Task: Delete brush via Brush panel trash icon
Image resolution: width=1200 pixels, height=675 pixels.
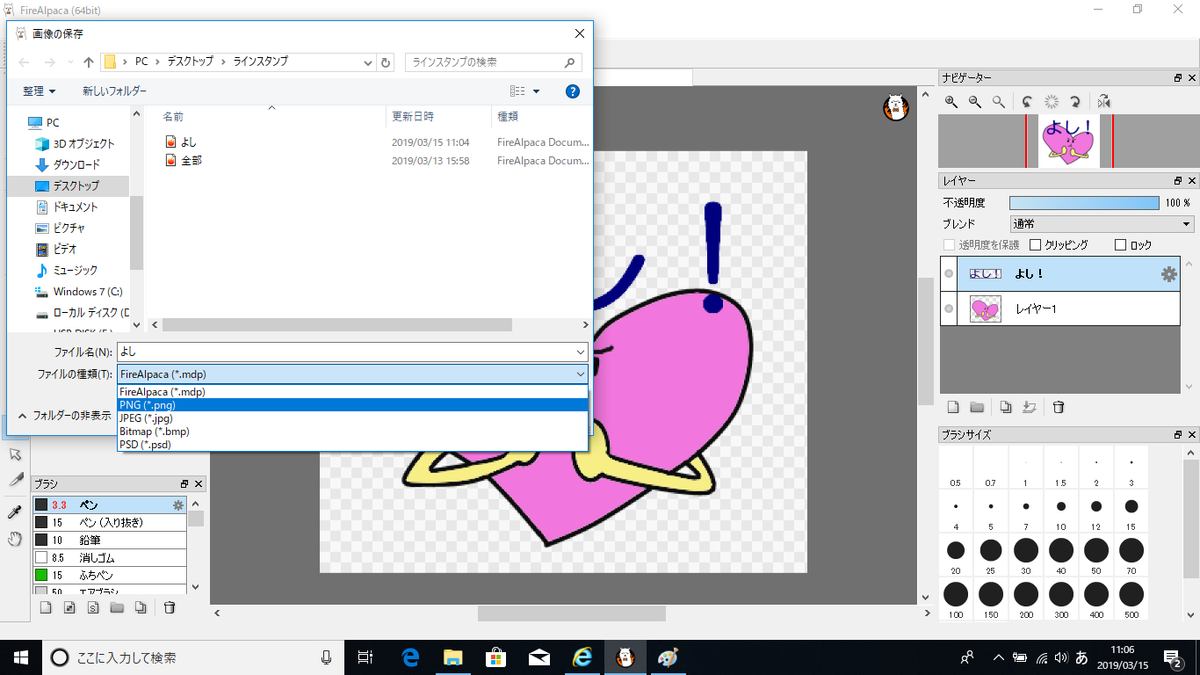Action: (169, 607)
